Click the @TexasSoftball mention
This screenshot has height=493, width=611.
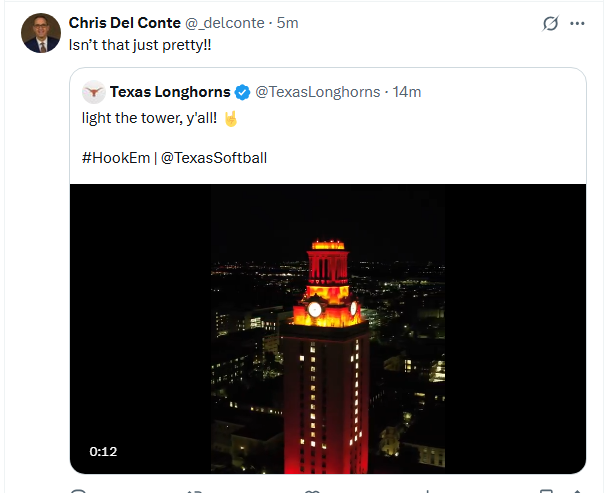pyautogui.click(x=214, y=158)
